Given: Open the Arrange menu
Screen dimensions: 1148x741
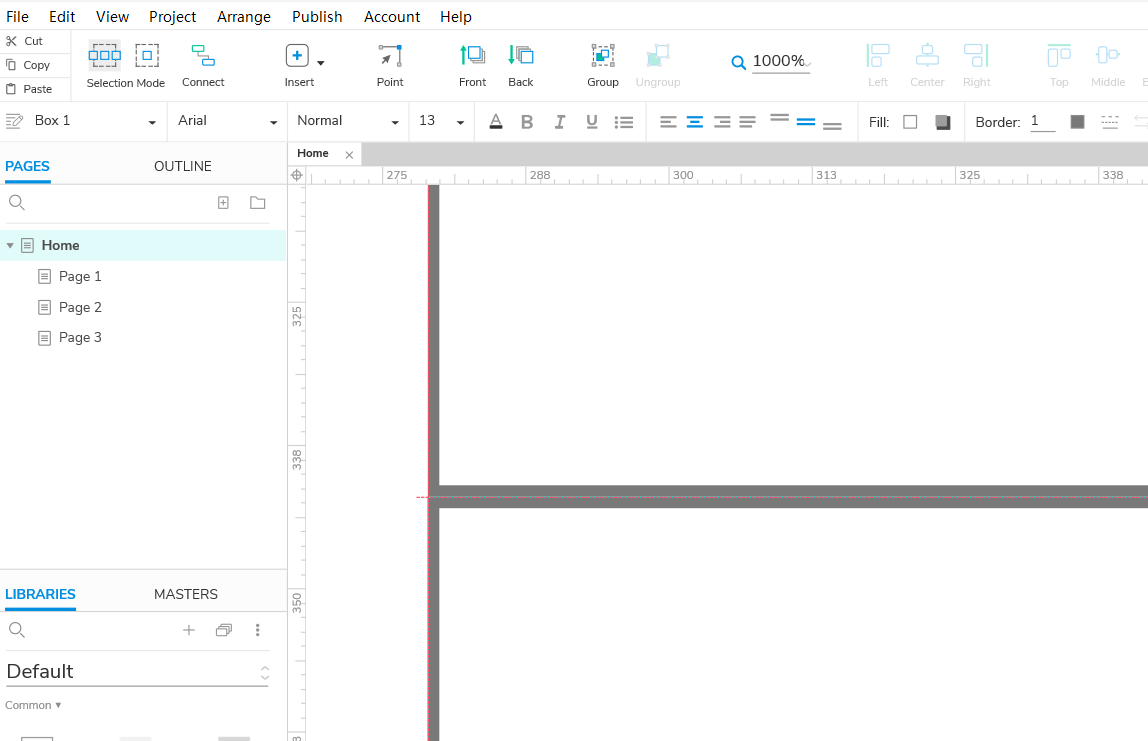Looking at the screenshot, I should tap(243, 17).
